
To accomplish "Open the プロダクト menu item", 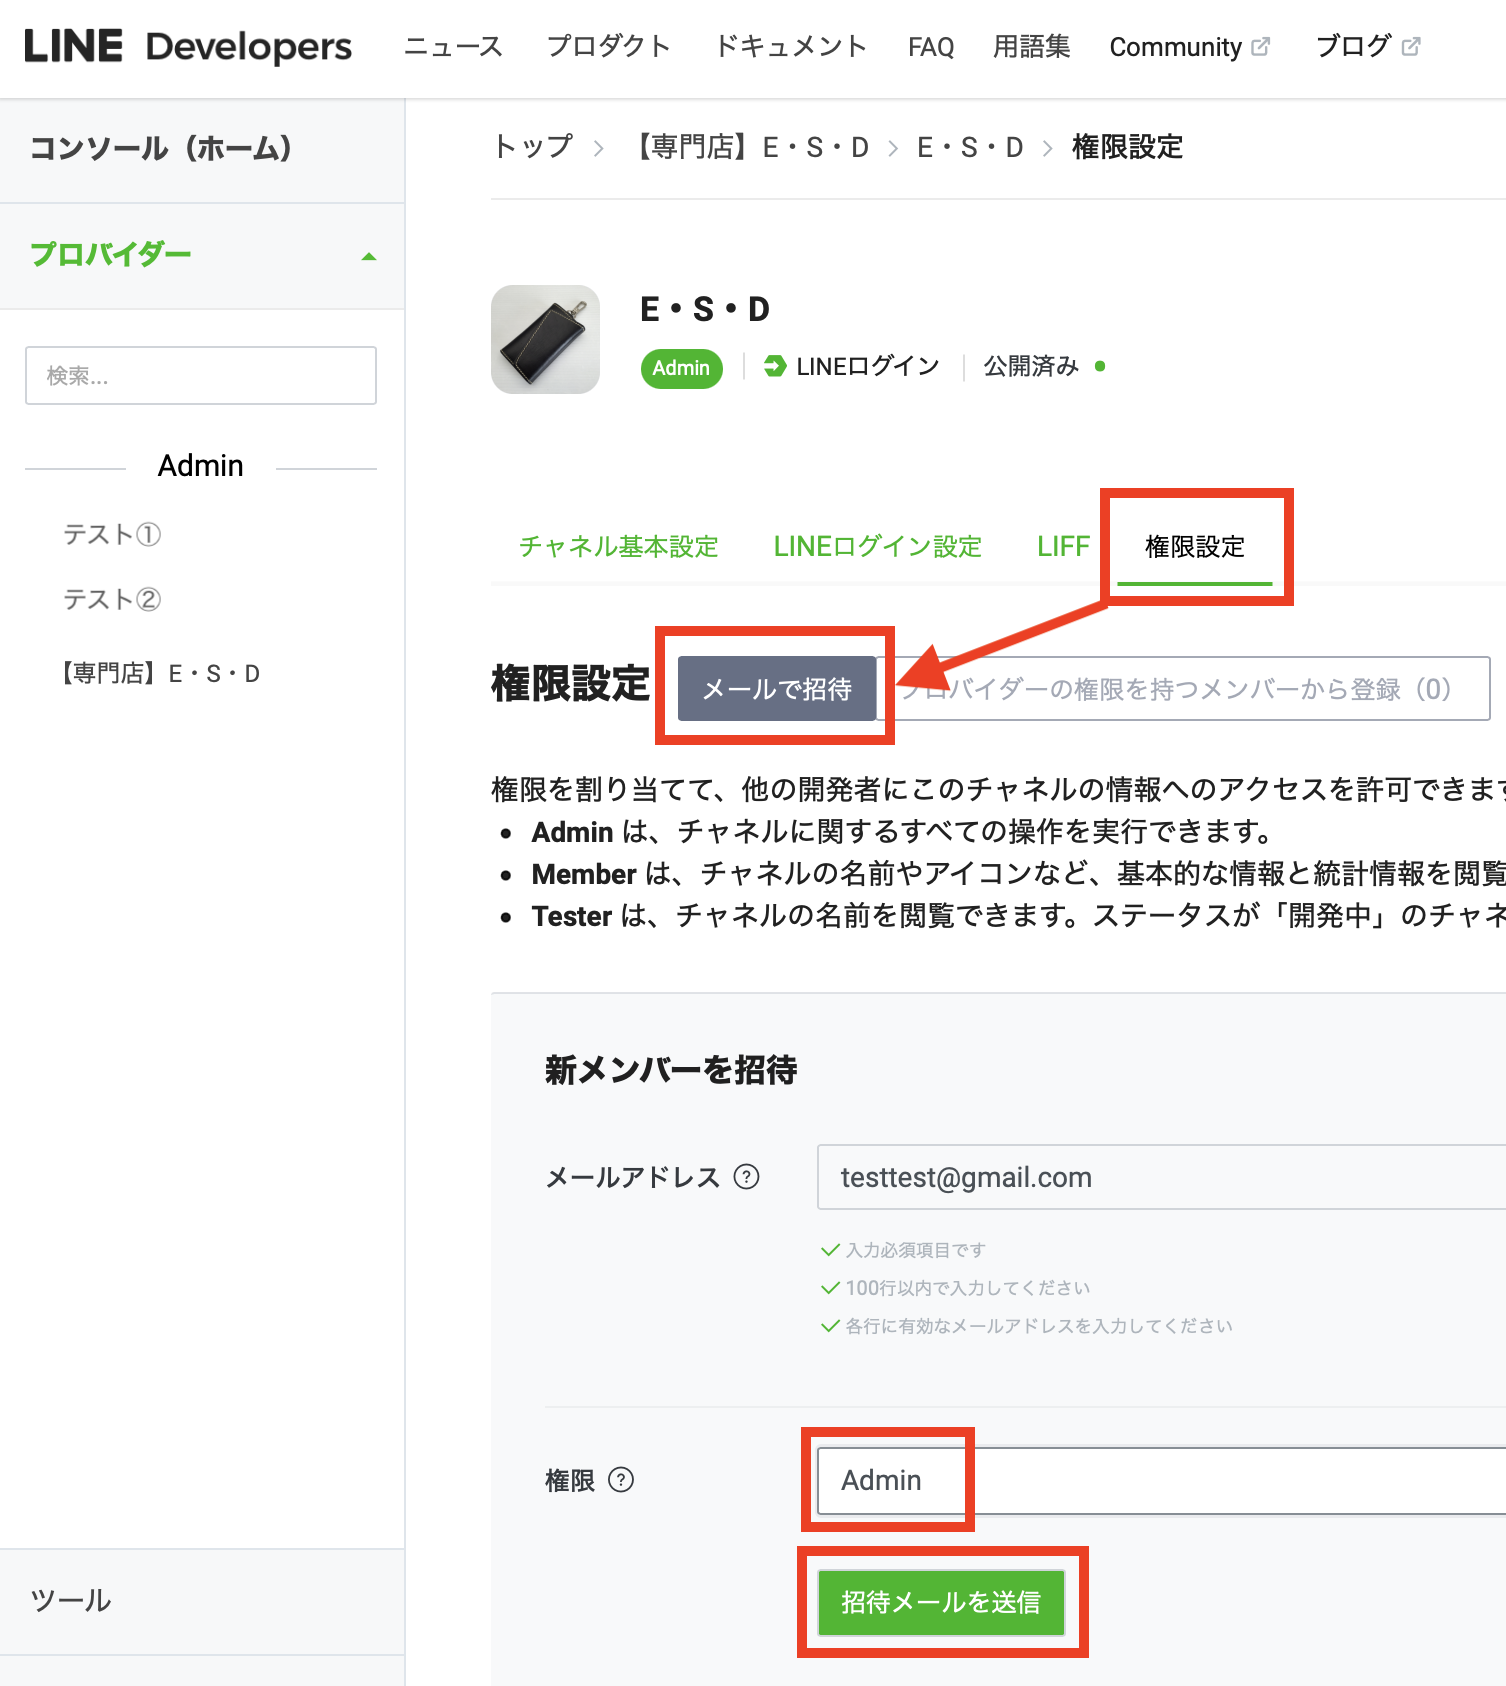I will (609, 47).
